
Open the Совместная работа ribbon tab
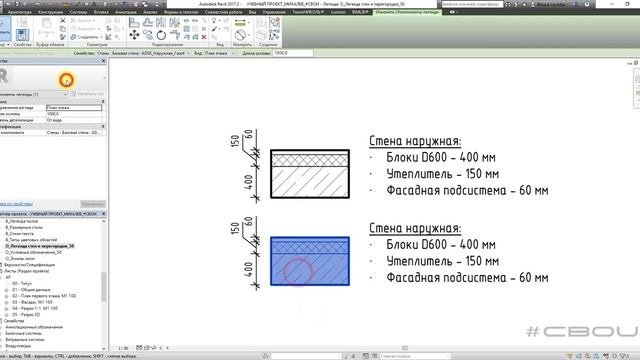(223, 12)
